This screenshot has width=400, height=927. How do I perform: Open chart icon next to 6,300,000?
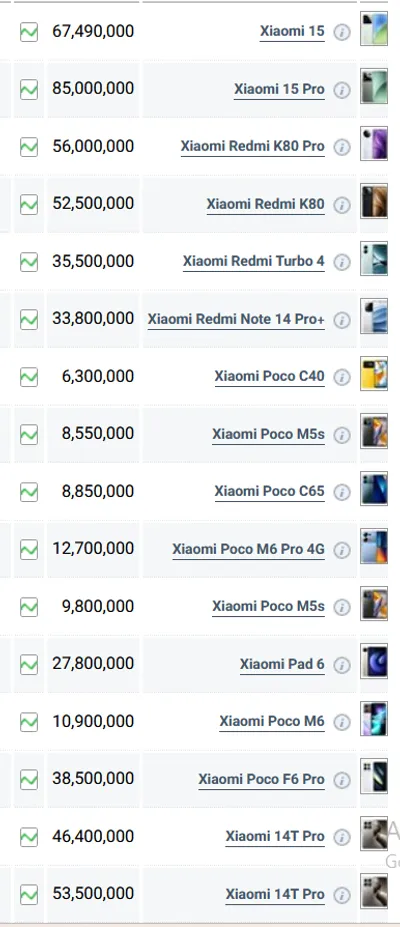click(x=29, y=377)
